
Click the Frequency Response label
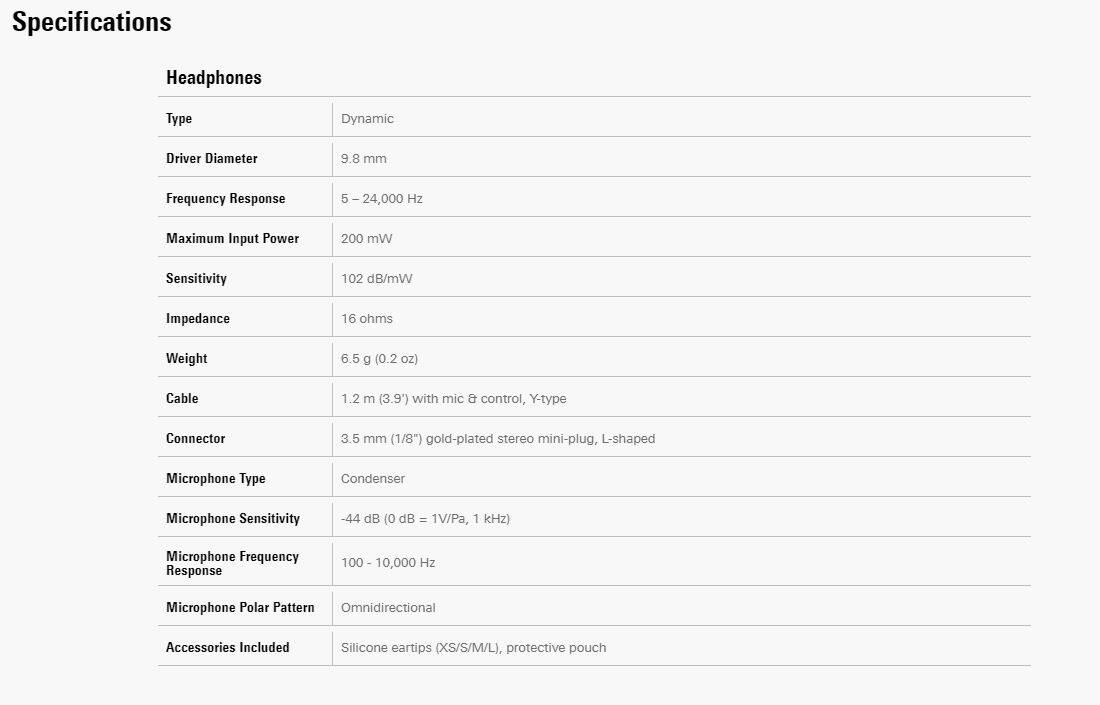(x=225, y=199)
